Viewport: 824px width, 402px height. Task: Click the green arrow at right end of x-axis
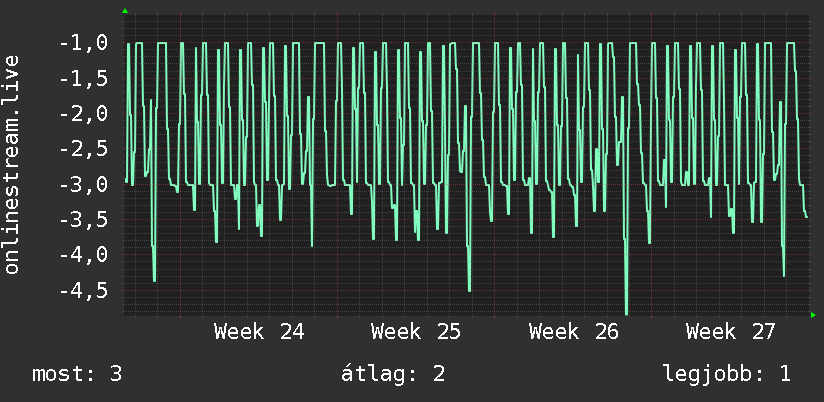[x=813, y=315]
